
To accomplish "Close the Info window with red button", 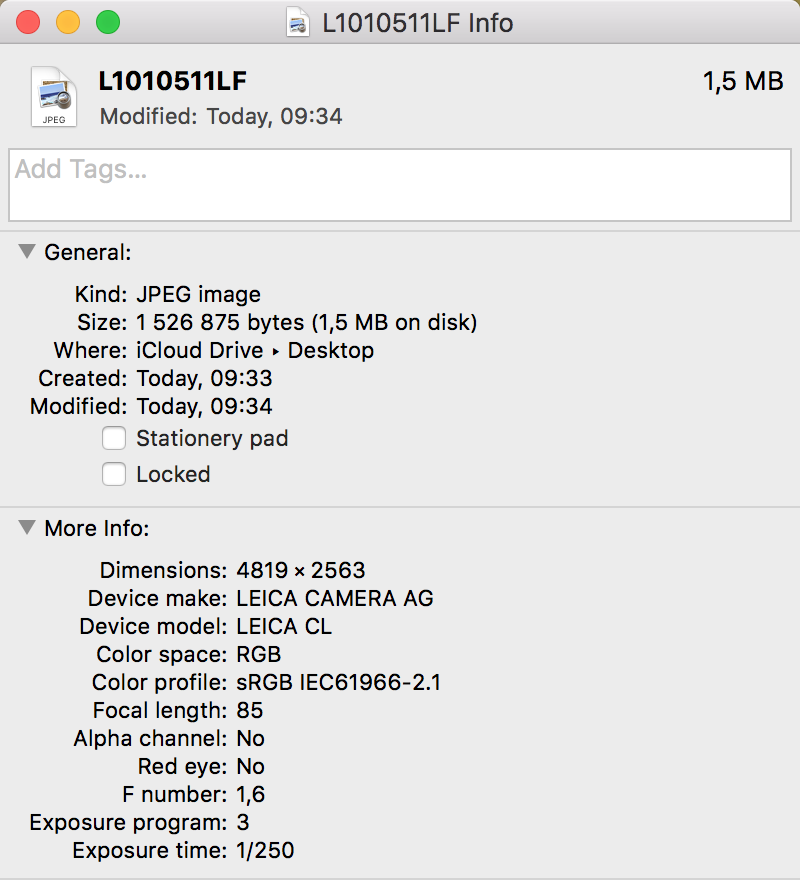I will (27, 22).
